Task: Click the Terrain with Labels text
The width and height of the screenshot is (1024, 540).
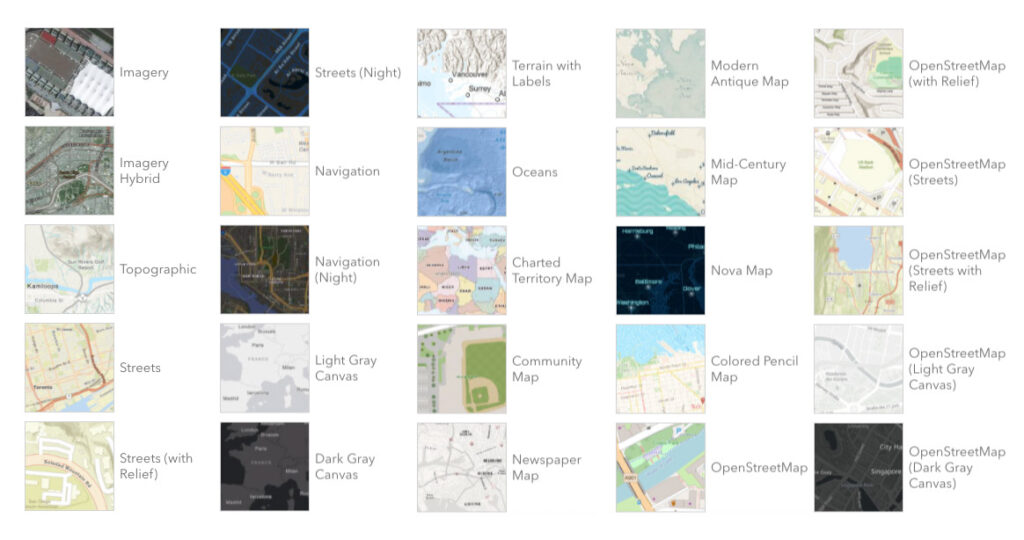Action: (547, 73)
